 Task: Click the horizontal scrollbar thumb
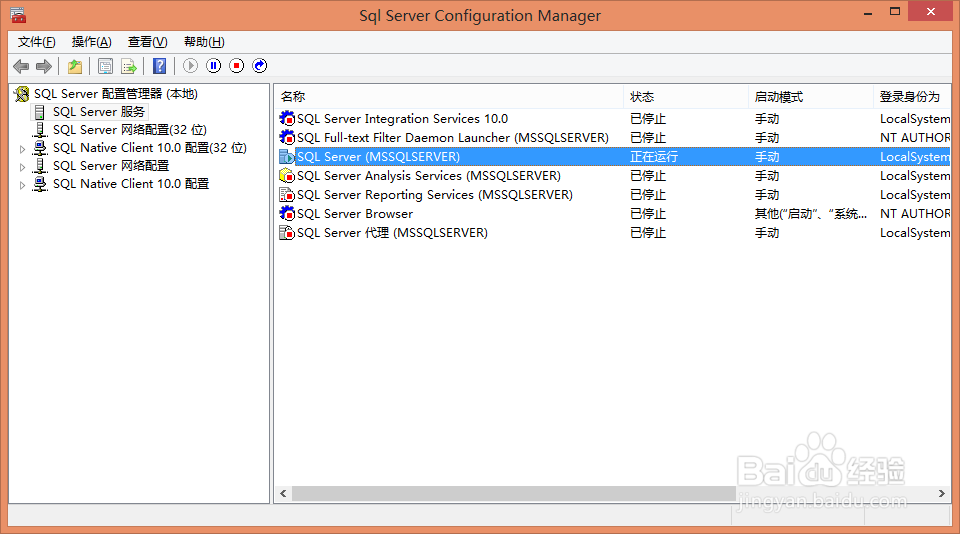(x=514, y=493)
